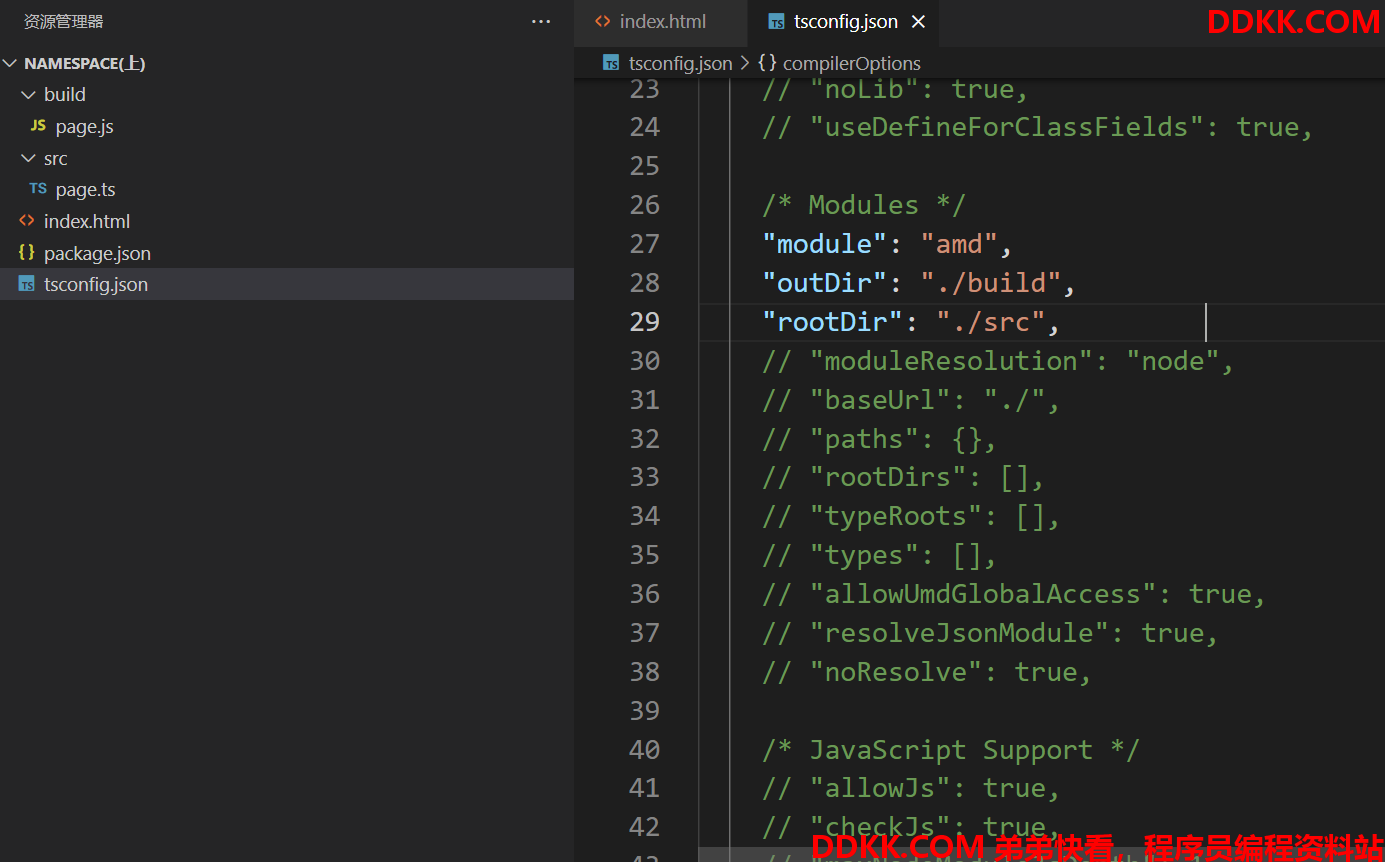Viewport: 1385px width, 862px height.
Task: Switch to the tsconfig.json editor tab
Action: (x=843, y=22)
